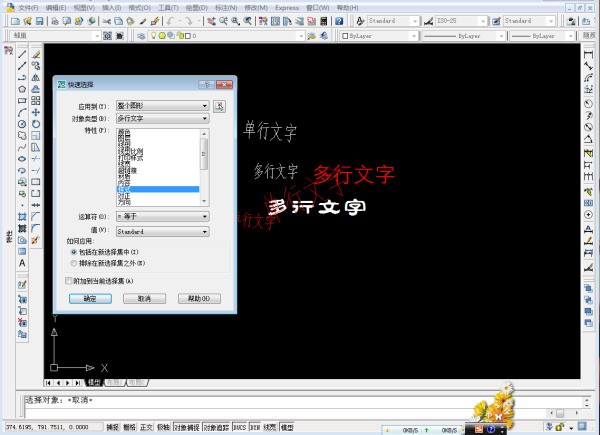
Task: Click the Multiline Text 'A' tool
Action: (x=22, y=263)
